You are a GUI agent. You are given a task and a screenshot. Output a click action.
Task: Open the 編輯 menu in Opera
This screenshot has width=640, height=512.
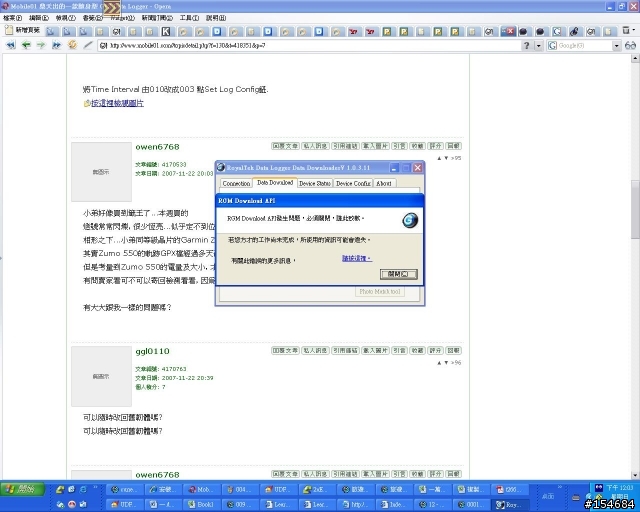38,18
